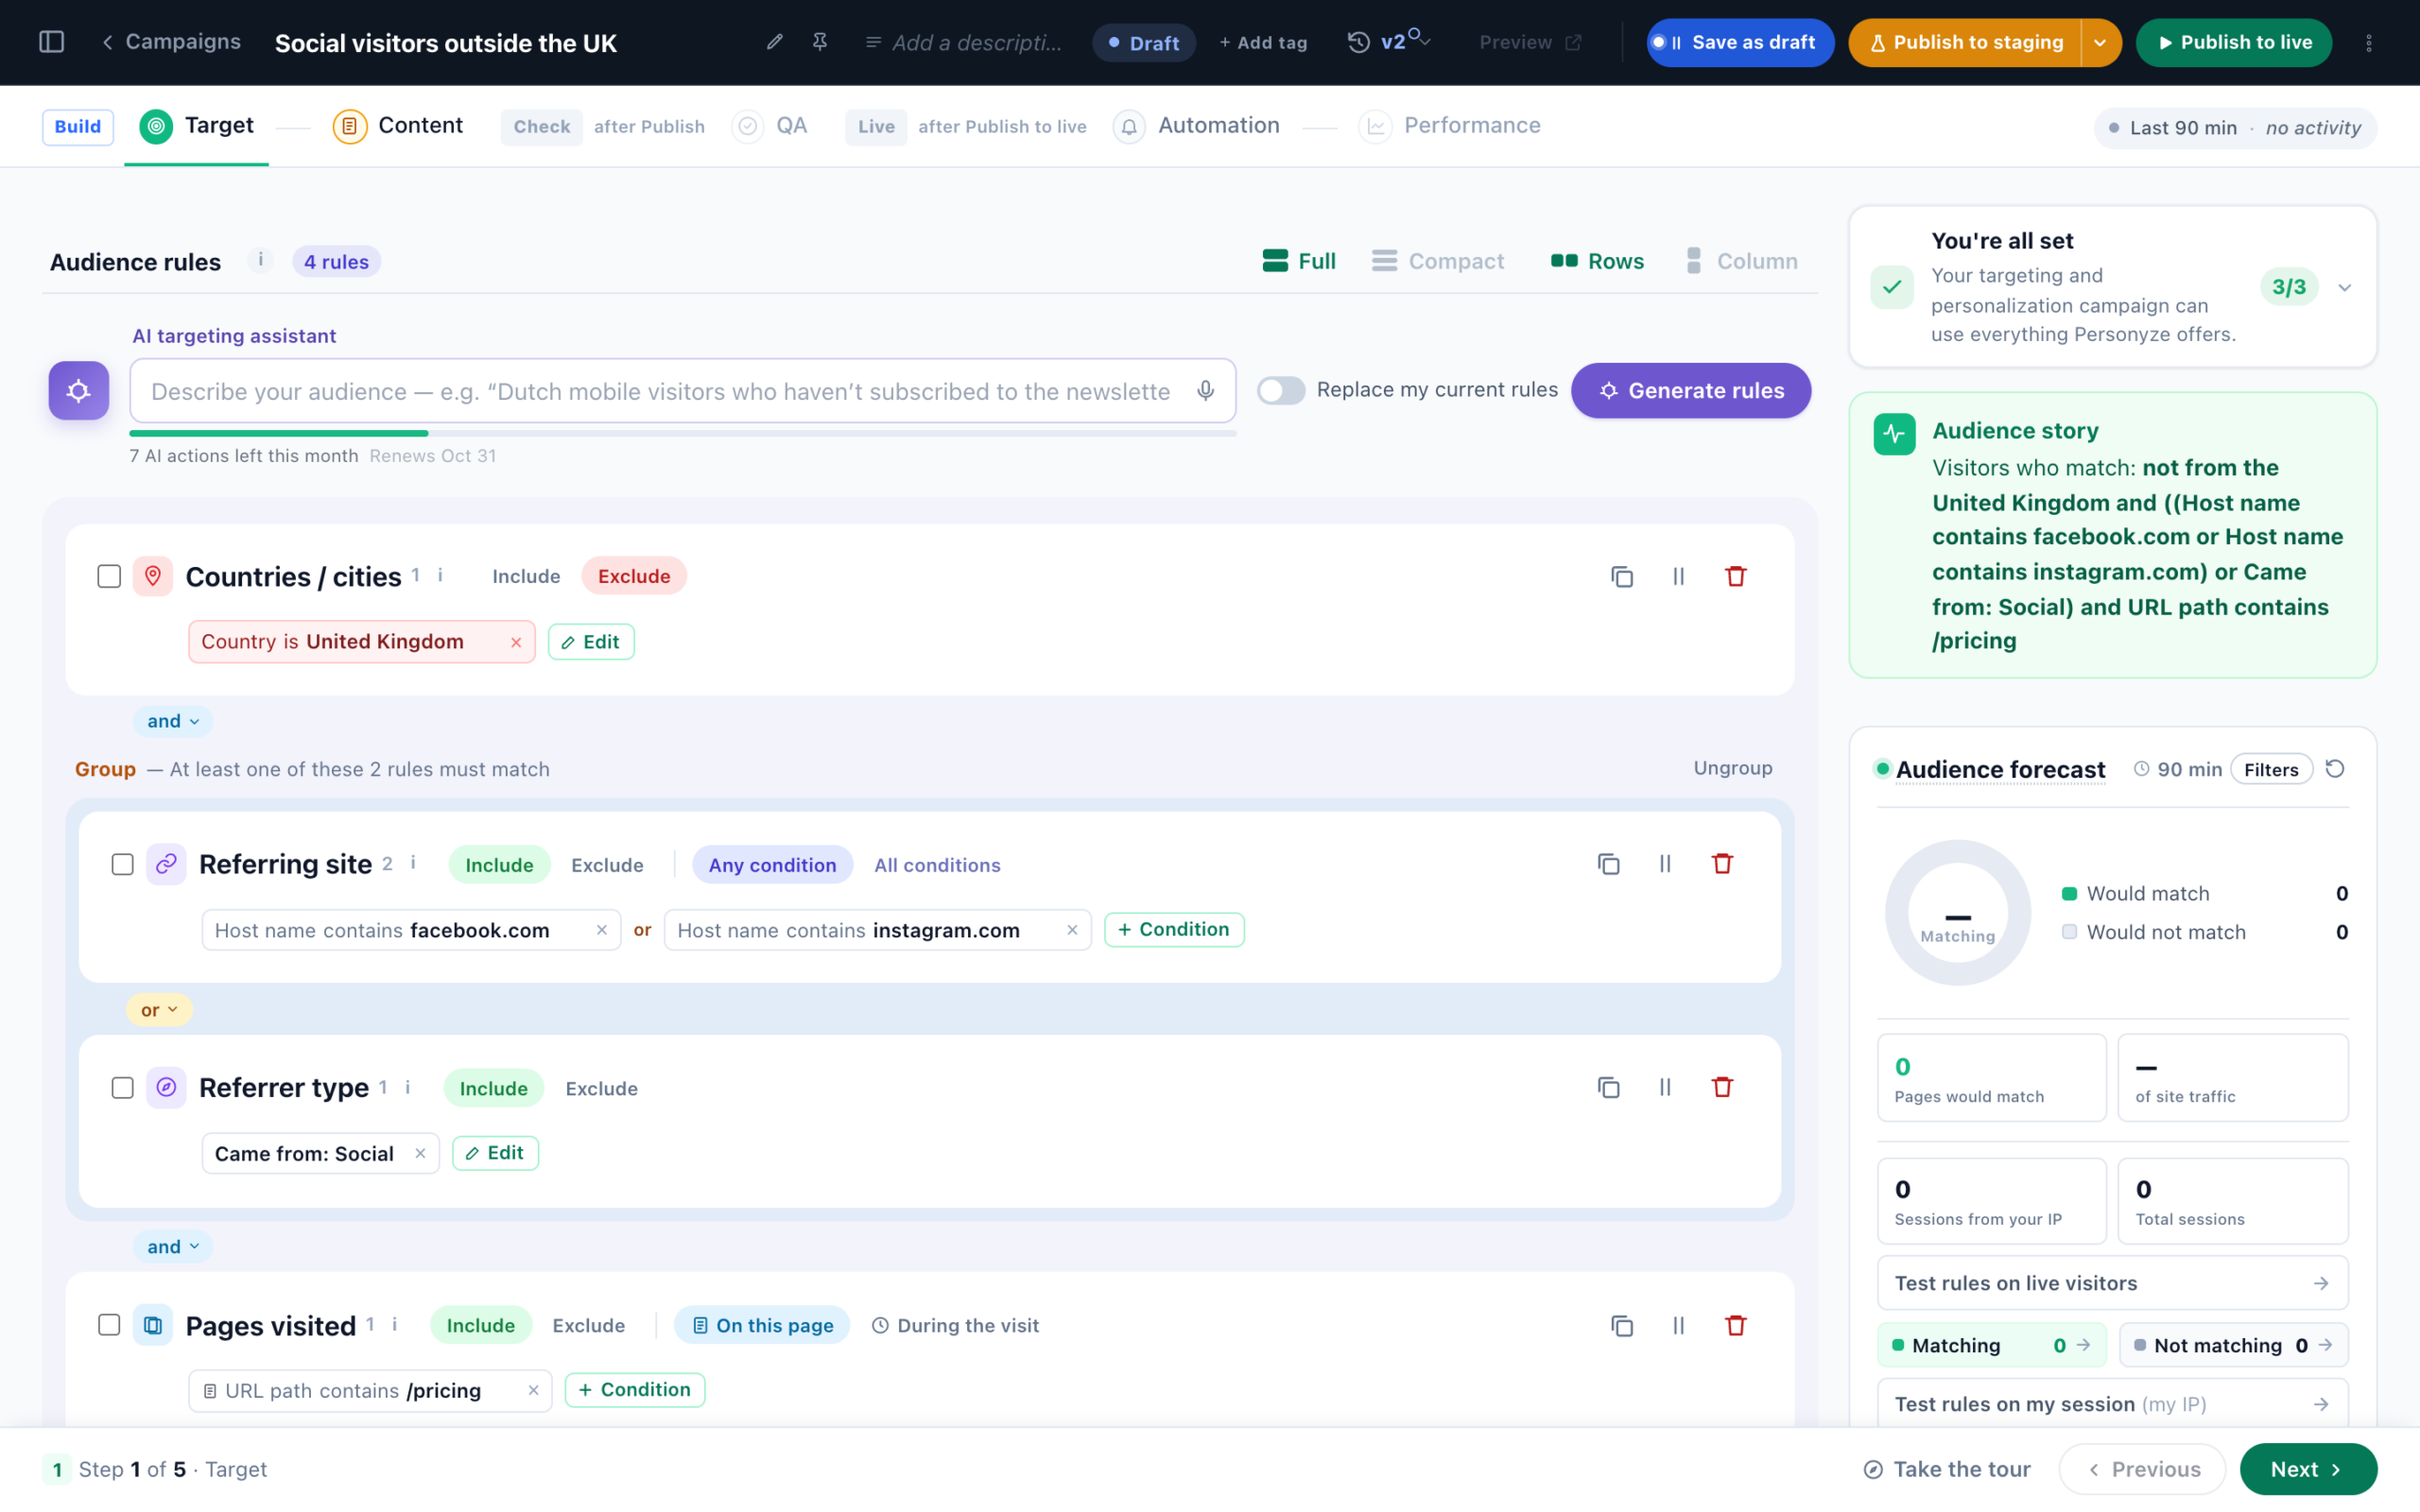This screenshot has height=1512, width=2420.
Task: Open Test rules on live visitors
Action: click(x=2112, y=1283)
